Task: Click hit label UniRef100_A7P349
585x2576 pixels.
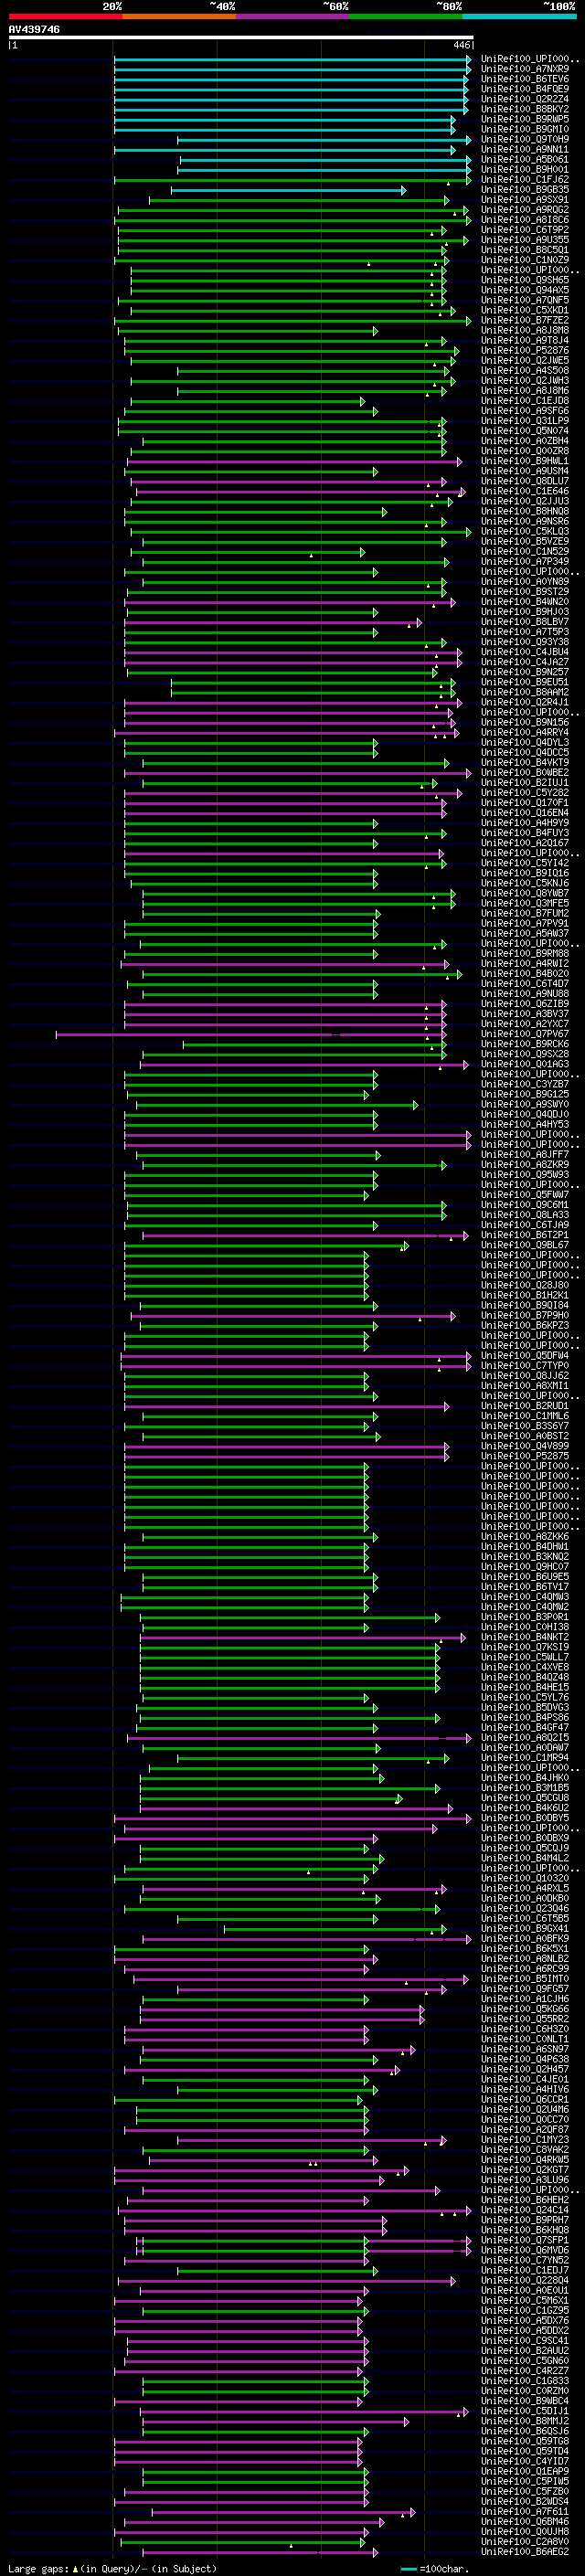Action: [525, 561]
